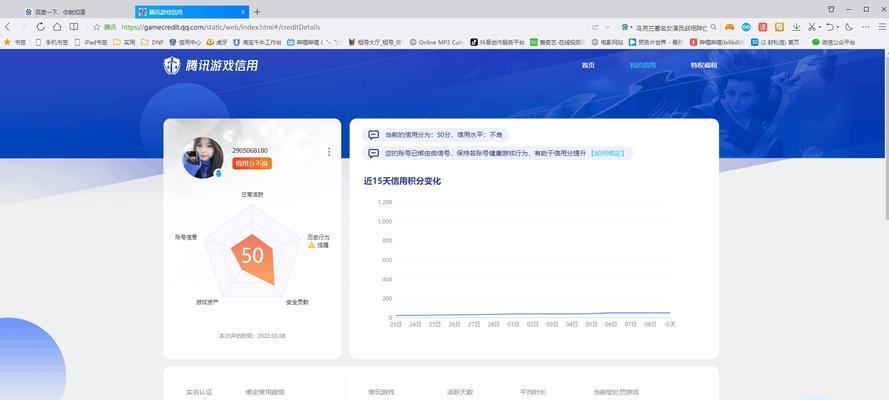Go back with the browser back arrow
The image size is (889, 400).
7,27
